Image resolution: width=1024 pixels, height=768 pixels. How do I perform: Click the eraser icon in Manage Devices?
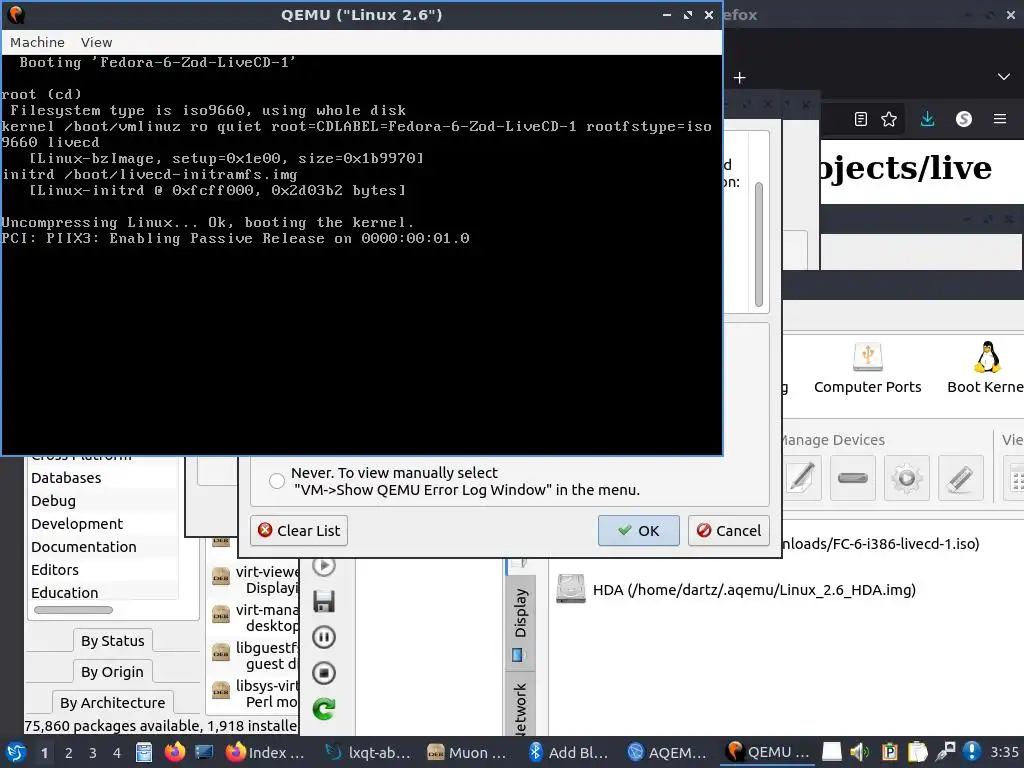point(961,478)
